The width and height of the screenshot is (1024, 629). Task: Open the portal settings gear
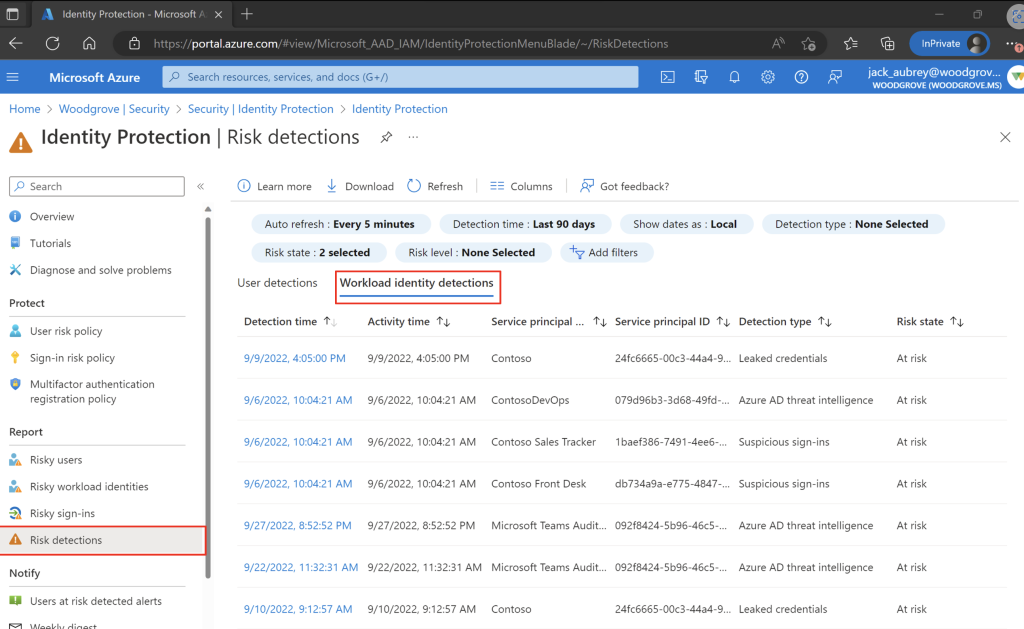pyautogui.click(x=767, y=77)
